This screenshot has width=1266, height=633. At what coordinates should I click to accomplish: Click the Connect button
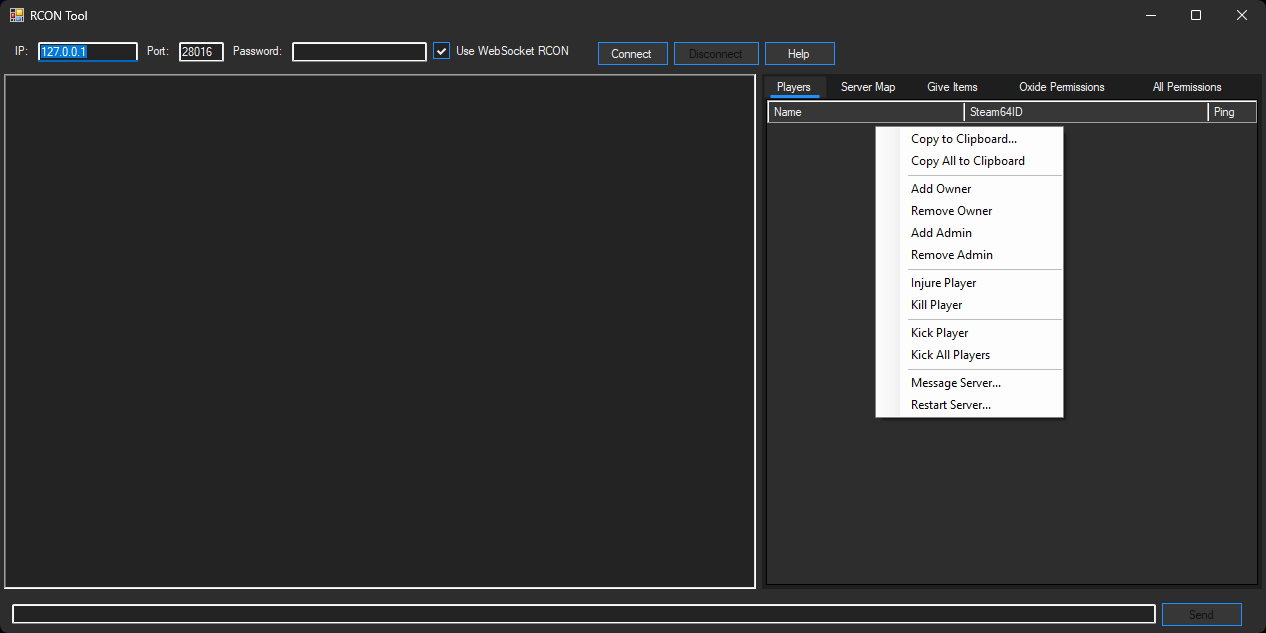[x=632, y=53]
